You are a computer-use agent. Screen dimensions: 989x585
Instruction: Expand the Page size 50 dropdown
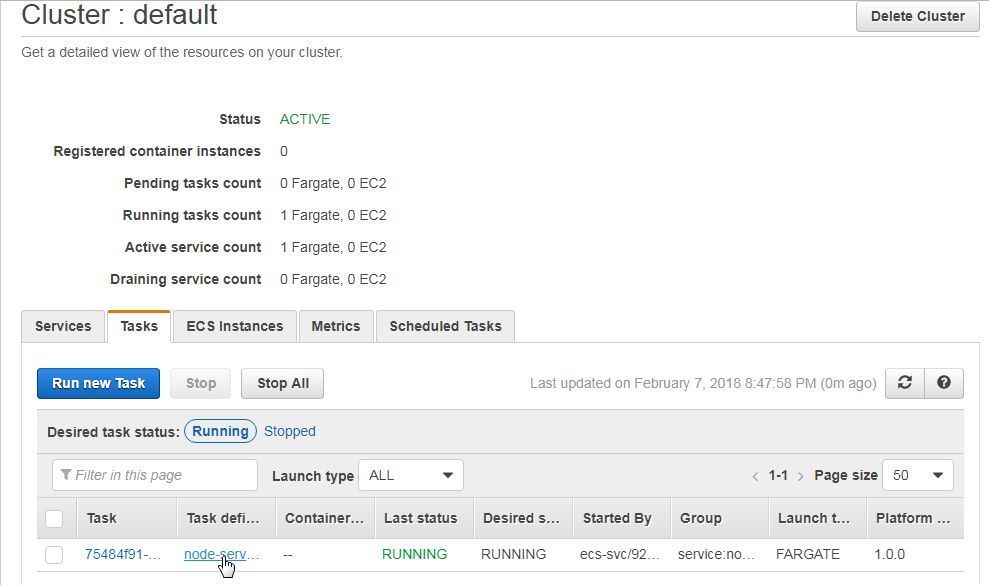pos(918,475)
